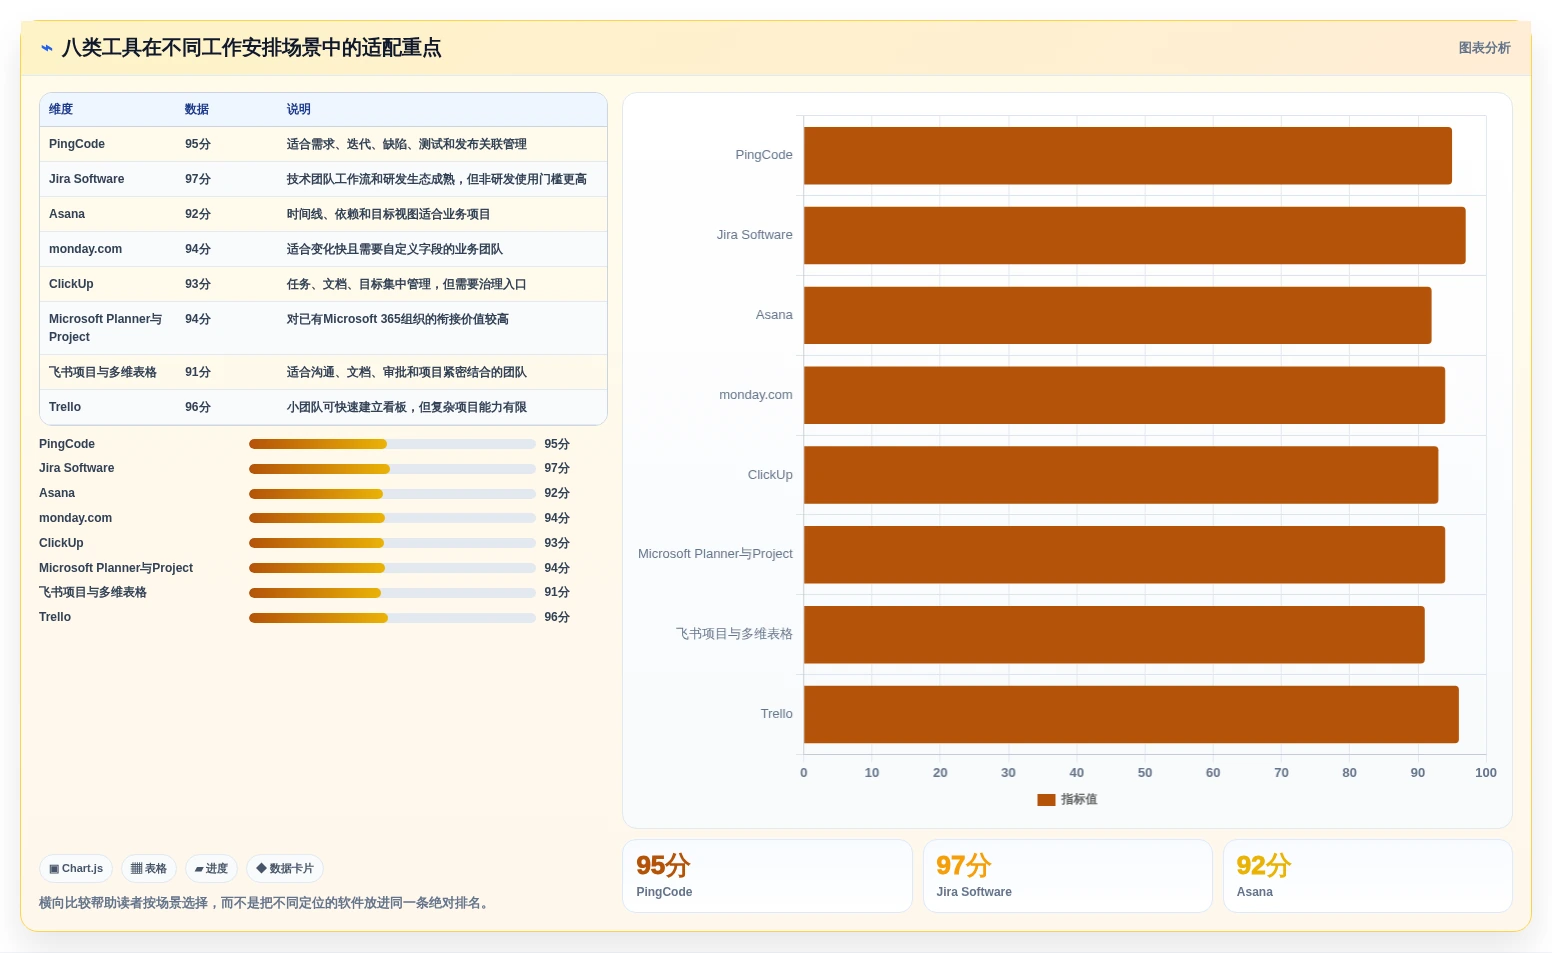Click the PingCode progress bar
1552x953 pixels.
pos(392,444)
